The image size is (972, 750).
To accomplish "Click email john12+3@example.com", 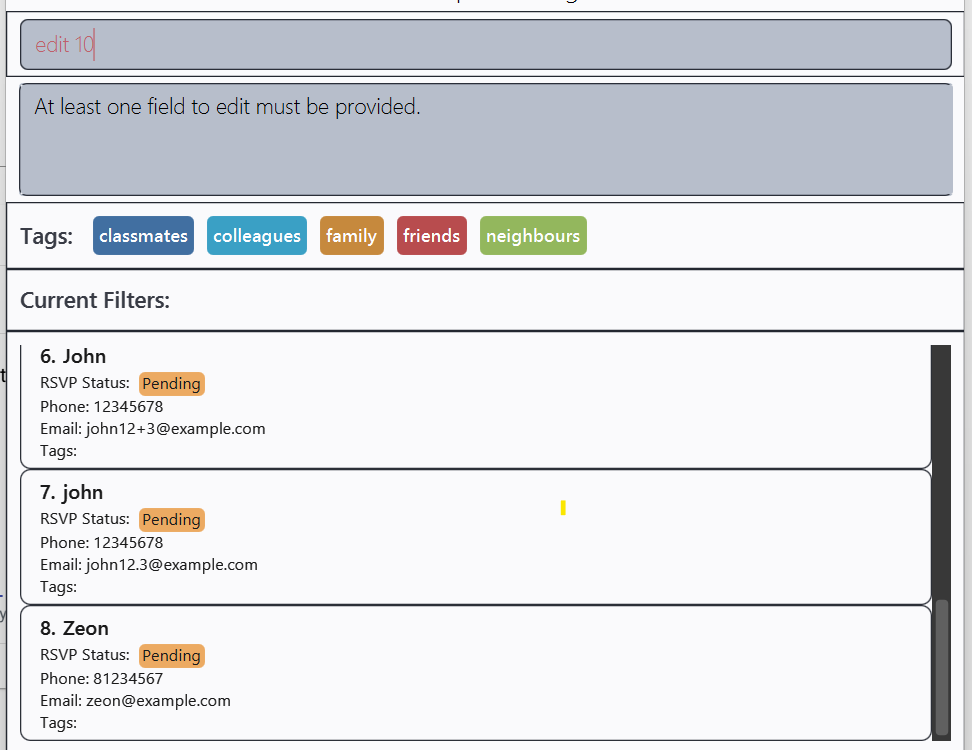I will coord(175,429).
